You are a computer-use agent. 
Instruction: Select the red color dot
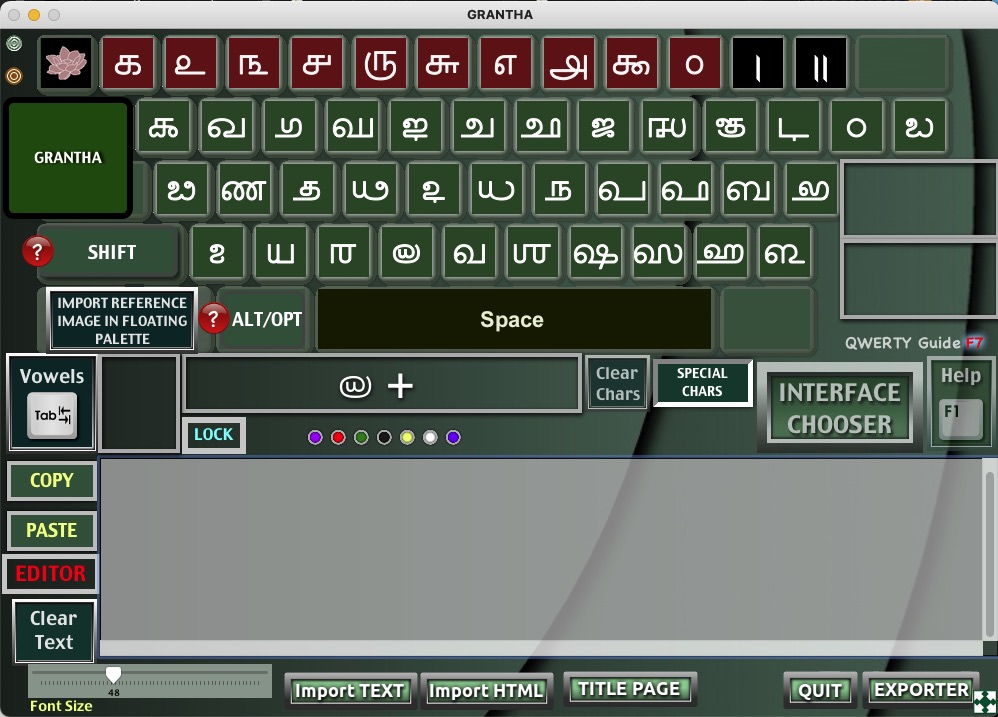click(x=338, y=437)
